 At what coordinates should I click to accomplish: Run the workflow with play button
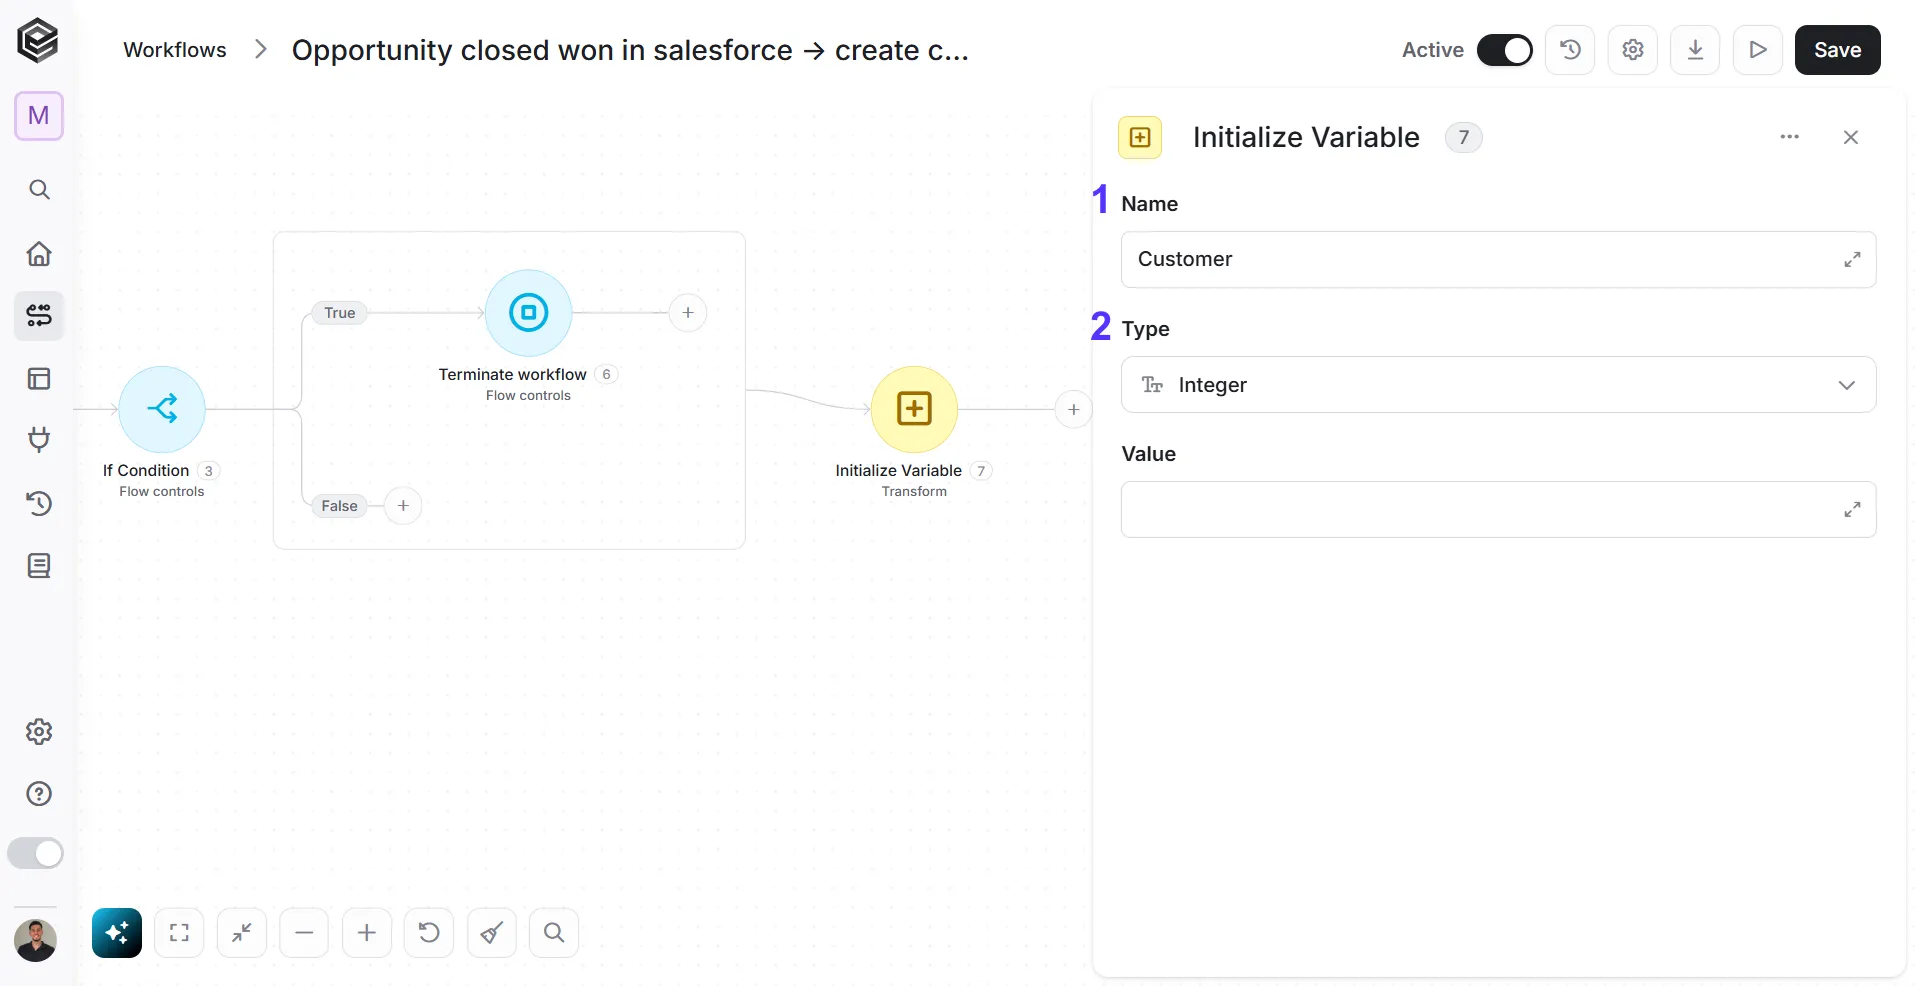1758,50
